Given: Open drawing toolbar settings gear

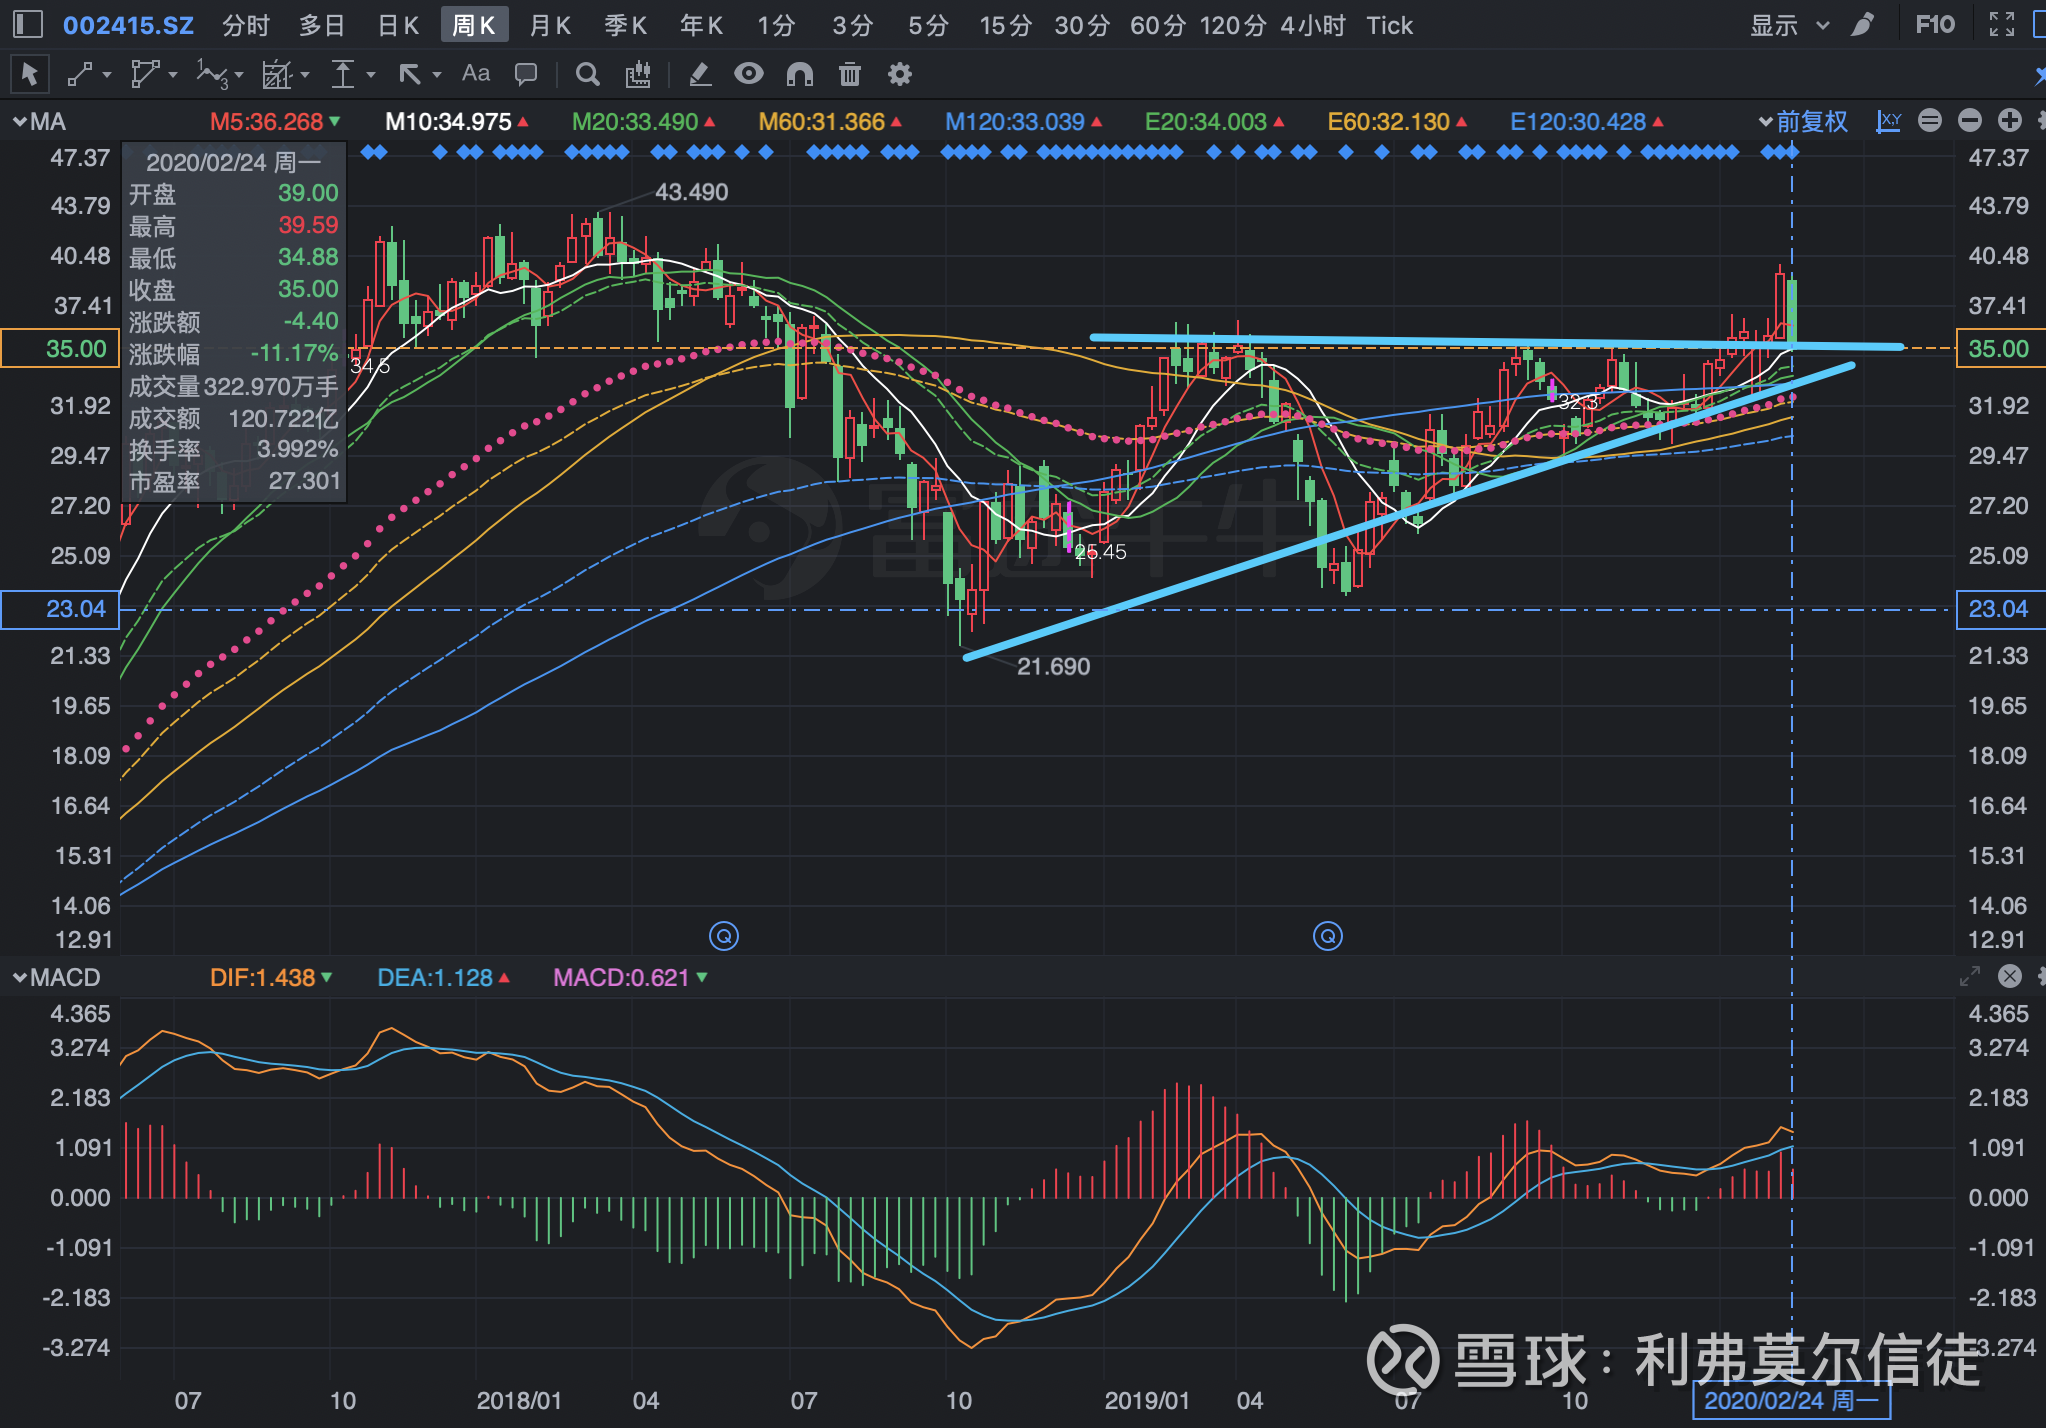Looking at the screenshot, I should [x=900, y=74].
